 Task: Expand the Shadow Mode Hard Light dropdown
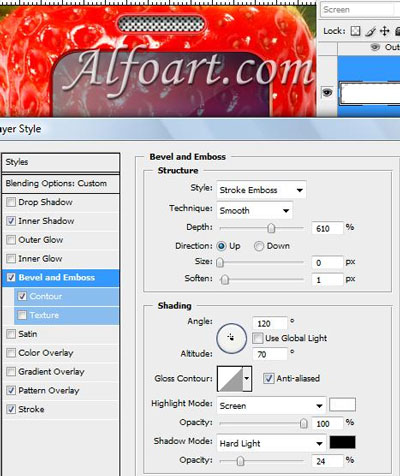[271, 443]
